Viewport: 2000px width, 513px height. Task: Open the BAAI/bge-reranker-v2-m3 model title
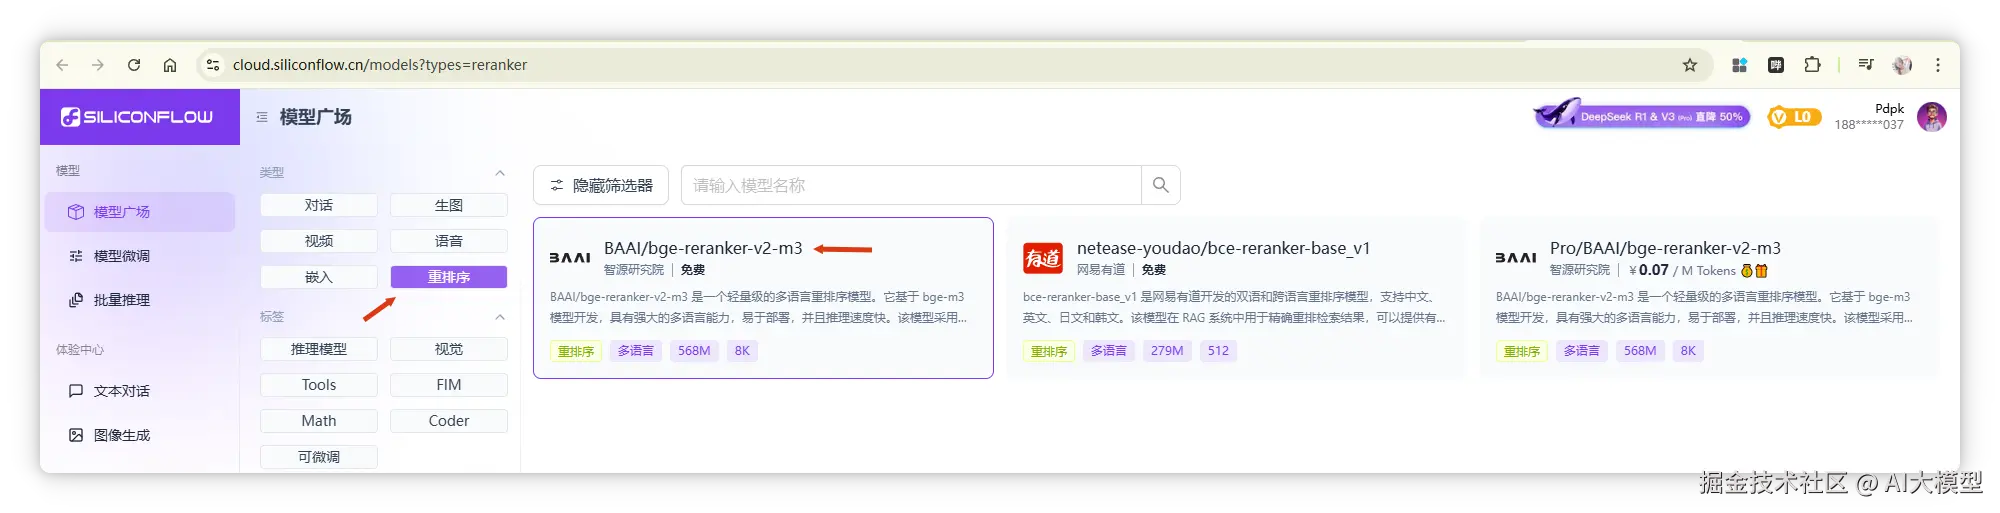click(x=703, y=248)
